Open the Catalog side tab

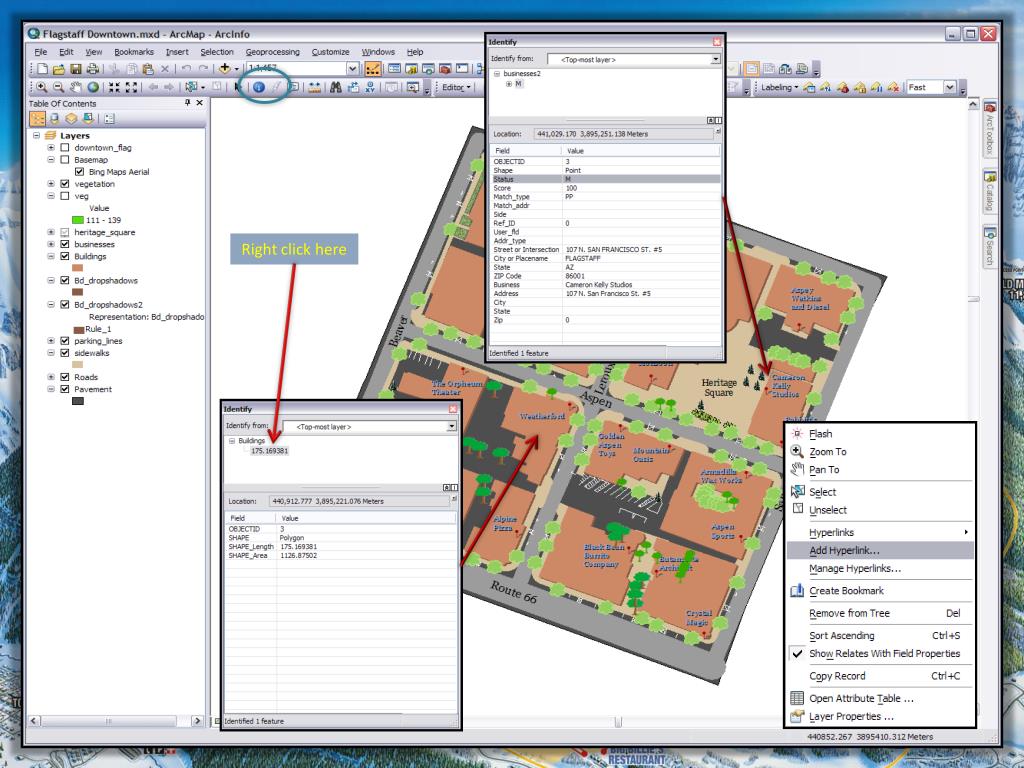pos(990,191)
